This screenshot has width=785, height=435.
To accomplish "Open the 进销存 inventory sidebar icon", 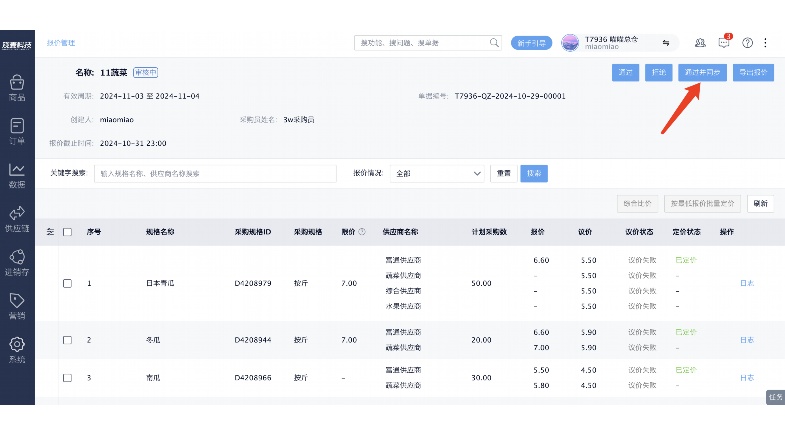I will (x=17, y=262).
